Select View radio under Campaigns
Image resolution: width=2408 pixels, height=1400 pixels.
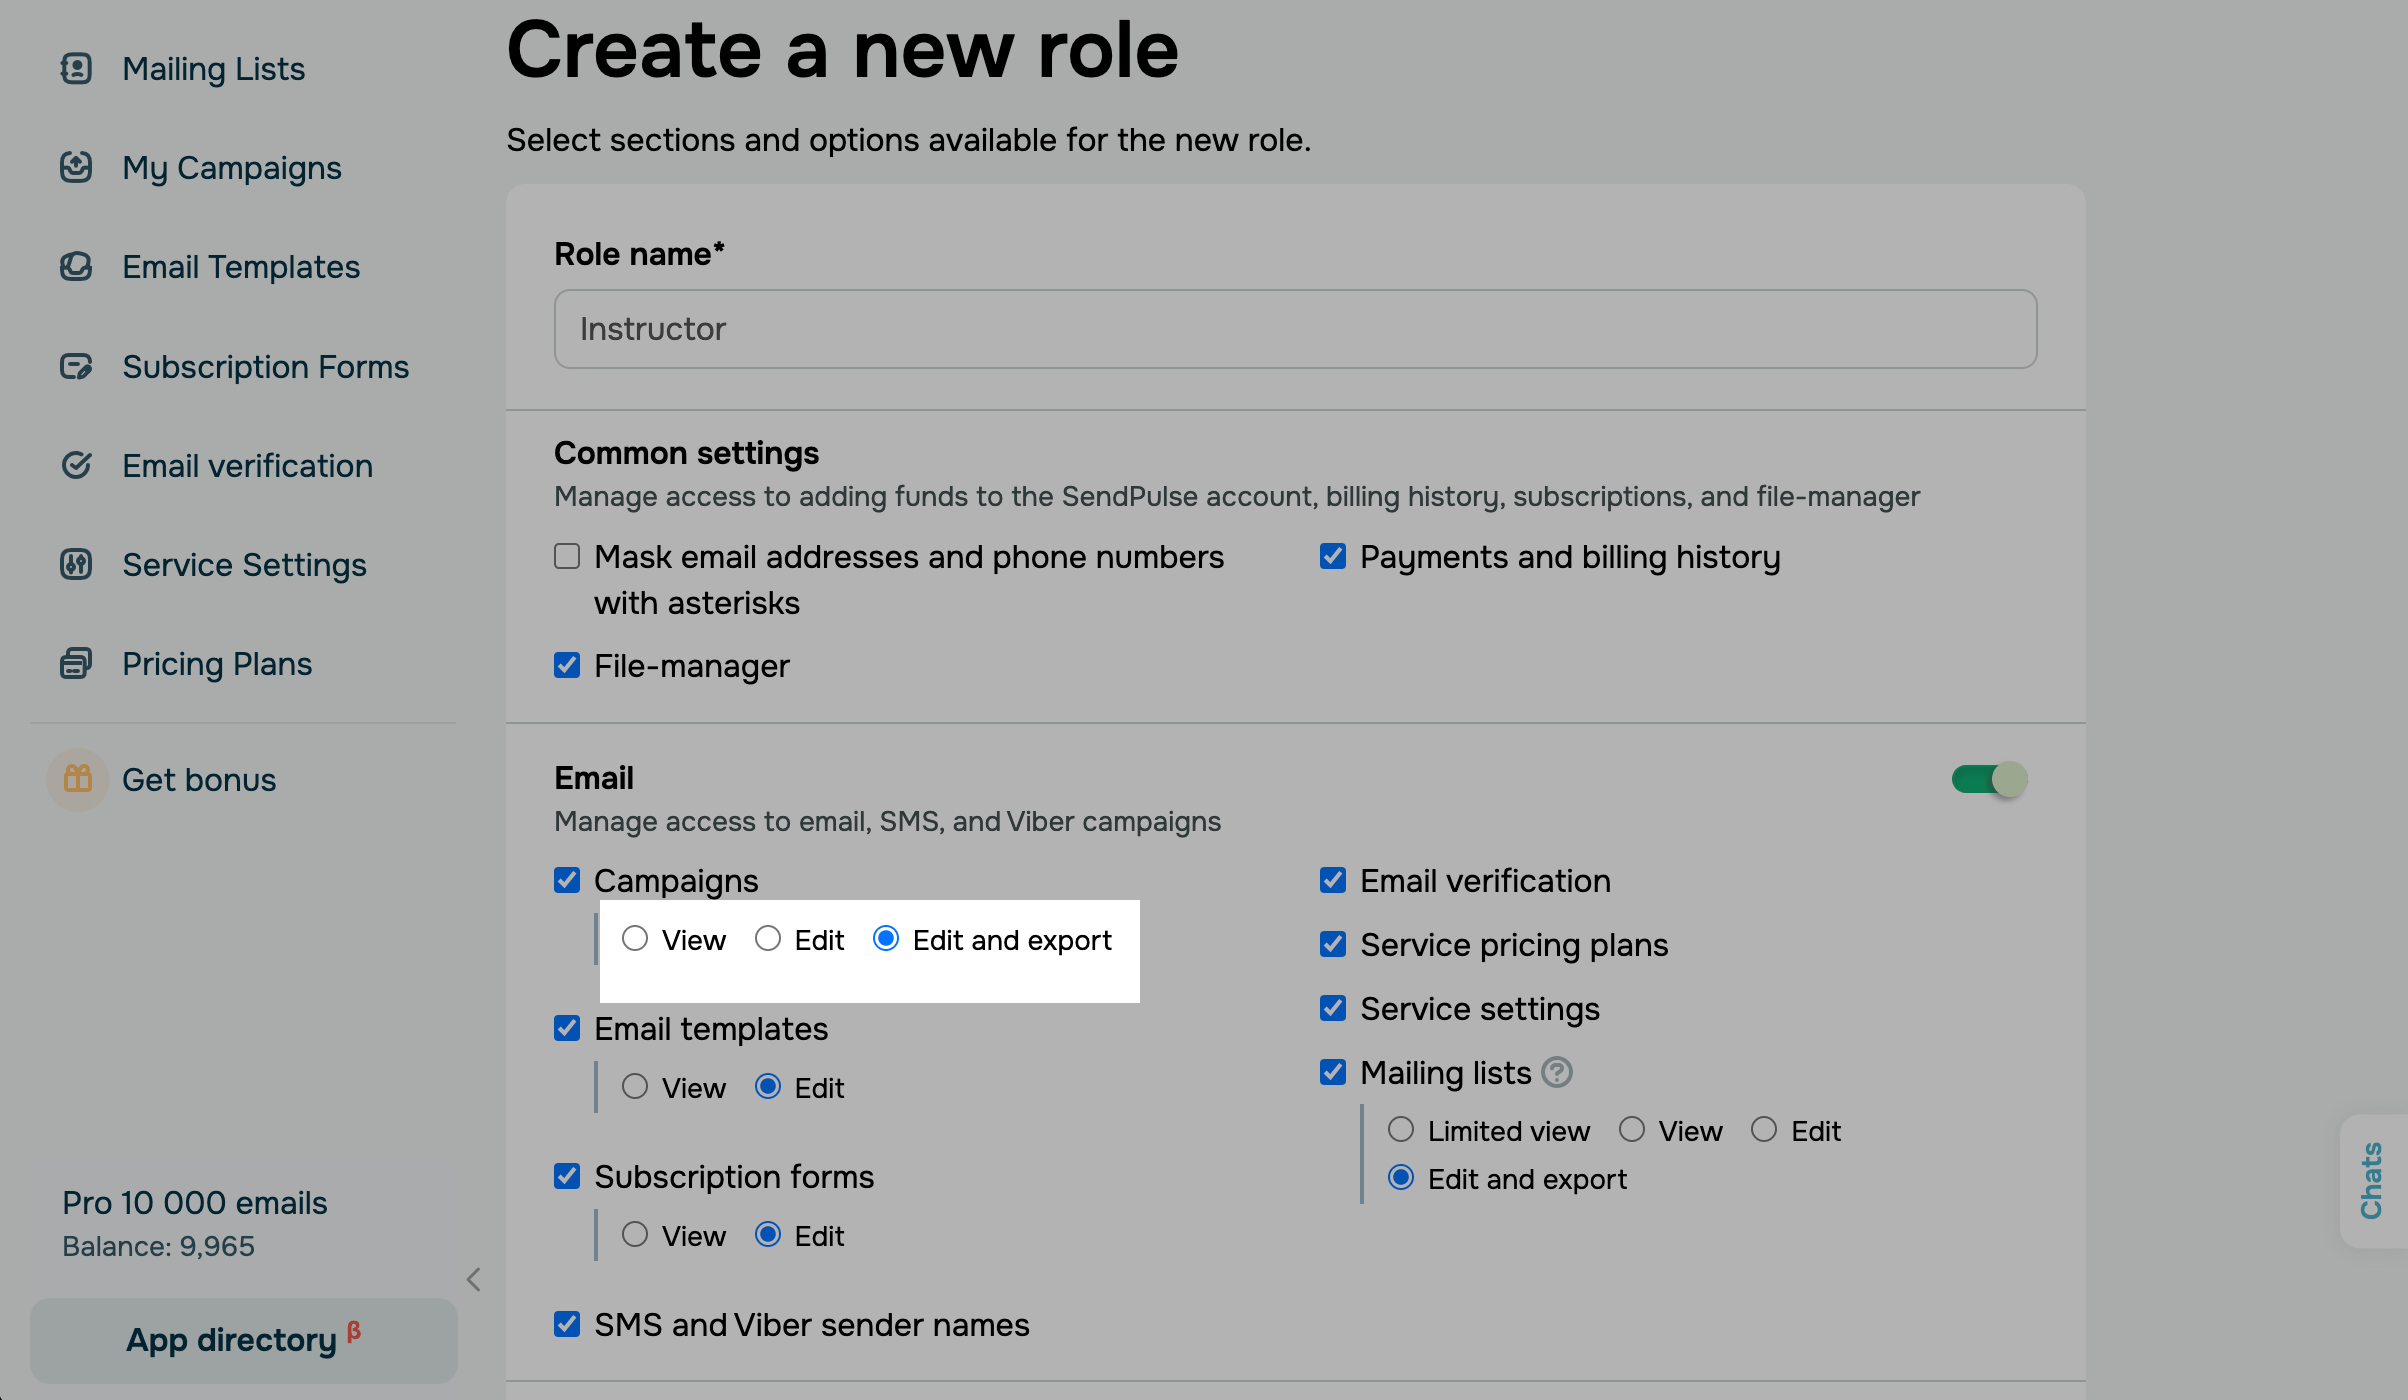click(x=635, y=939)
